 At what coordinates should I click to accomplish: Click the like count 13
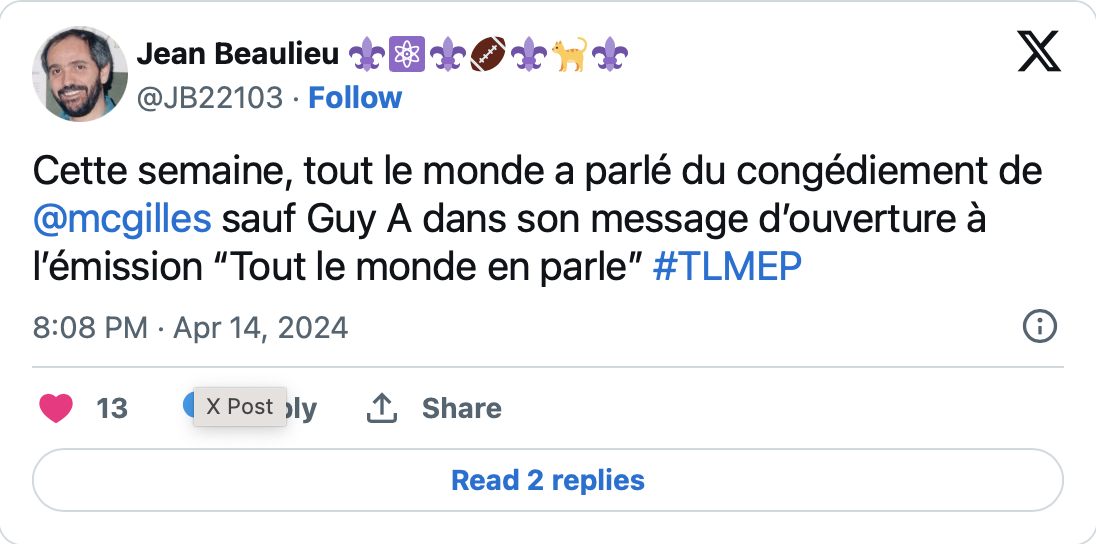(112, 408)
